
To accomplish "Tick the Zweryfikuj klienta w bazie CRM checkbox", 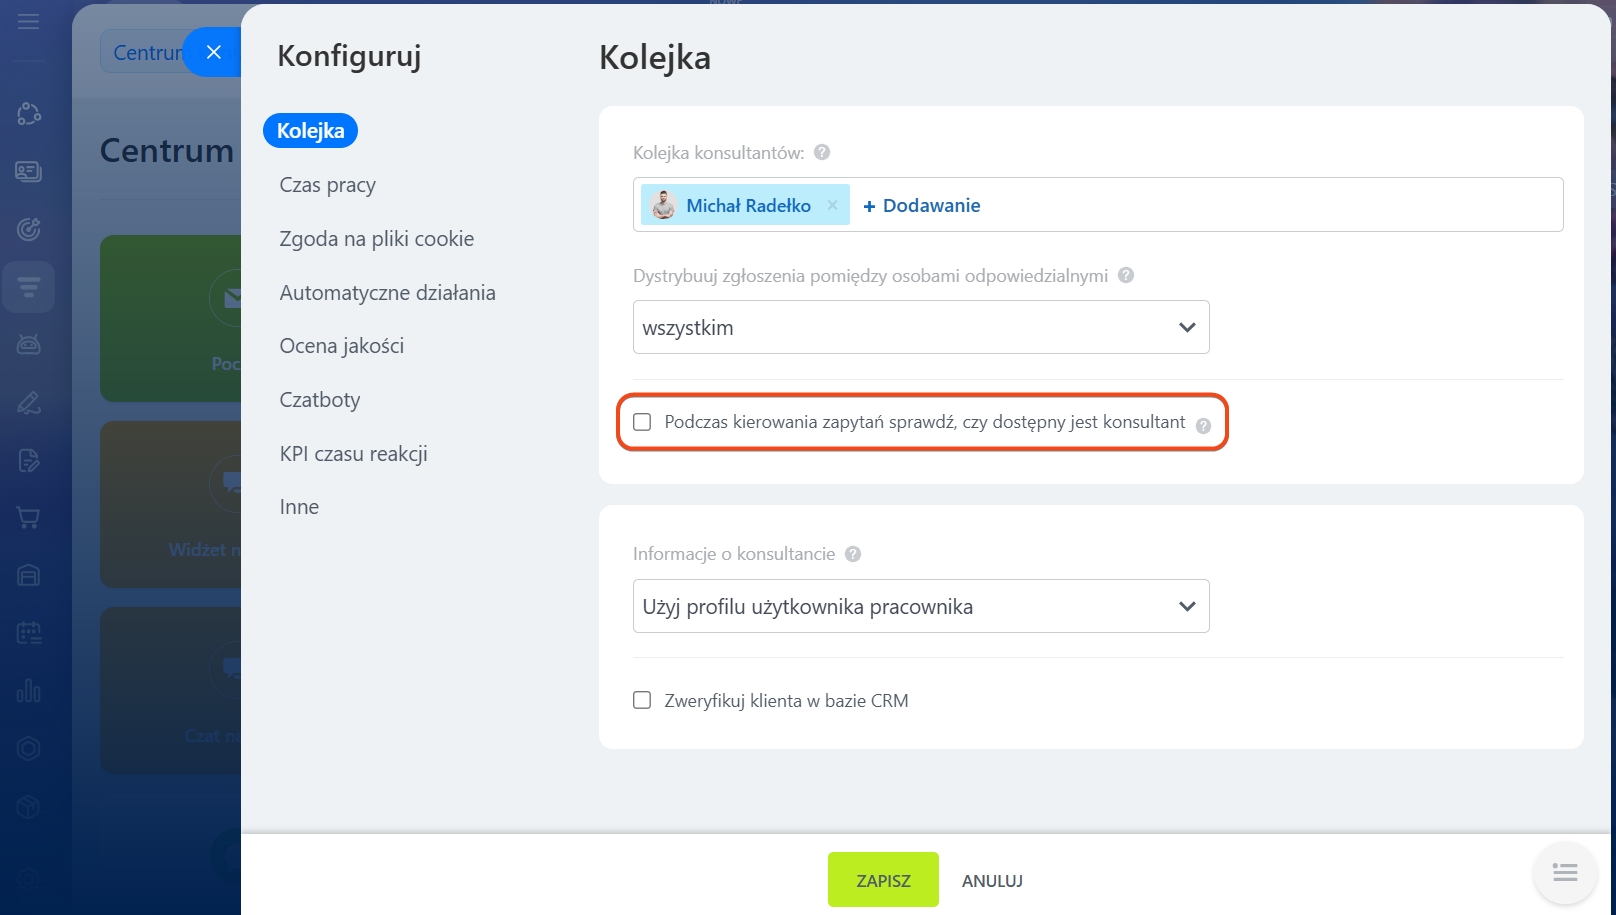I will point(642,701).
